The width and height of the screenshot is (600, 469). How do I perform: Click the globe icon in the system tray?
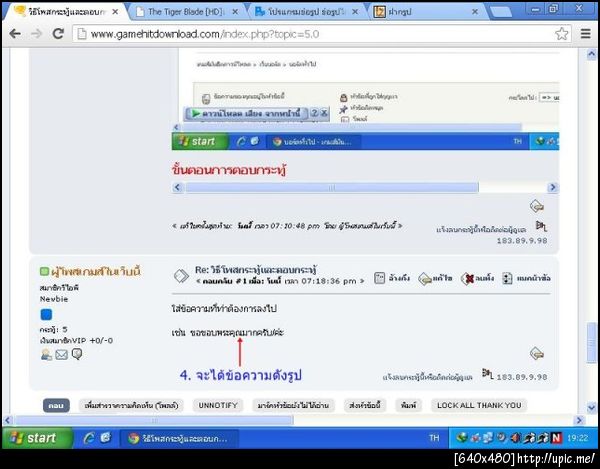[462, 437]
